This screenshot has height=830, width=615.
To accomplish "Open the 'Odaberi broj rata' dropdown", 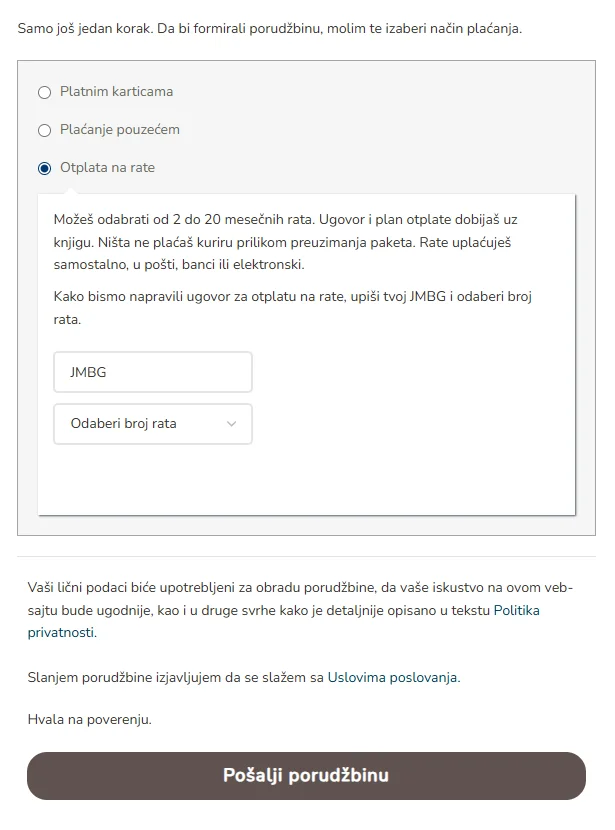I will pos(140,424).
